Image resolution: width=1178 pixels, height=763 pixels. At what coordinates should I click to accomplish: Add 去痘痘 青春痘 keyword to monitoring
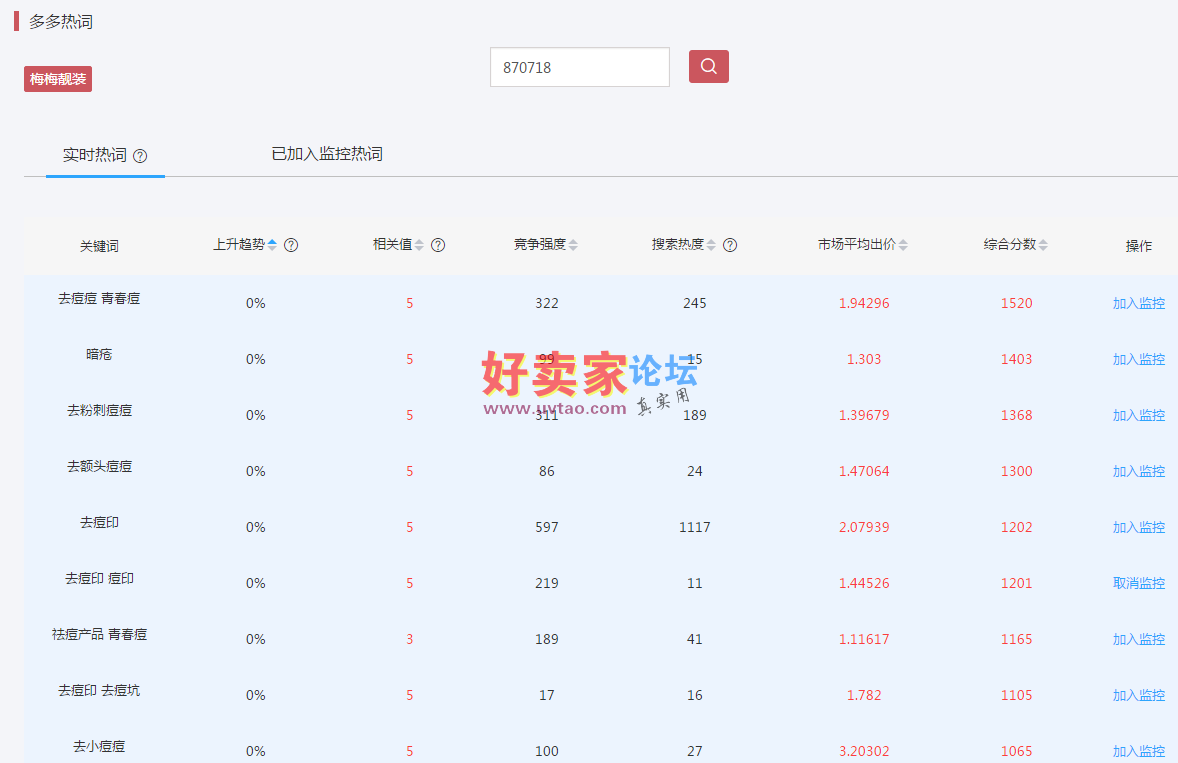1138,303
